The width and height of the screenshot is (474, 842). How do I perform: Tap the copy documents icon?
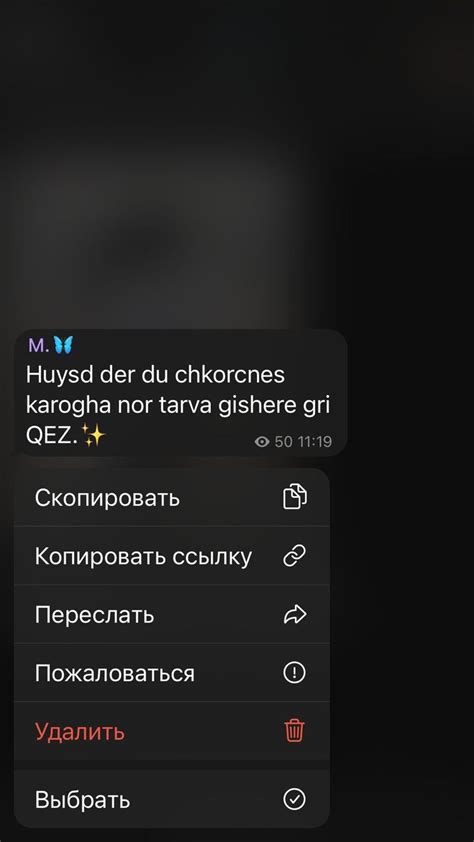[x=294, y=497]
